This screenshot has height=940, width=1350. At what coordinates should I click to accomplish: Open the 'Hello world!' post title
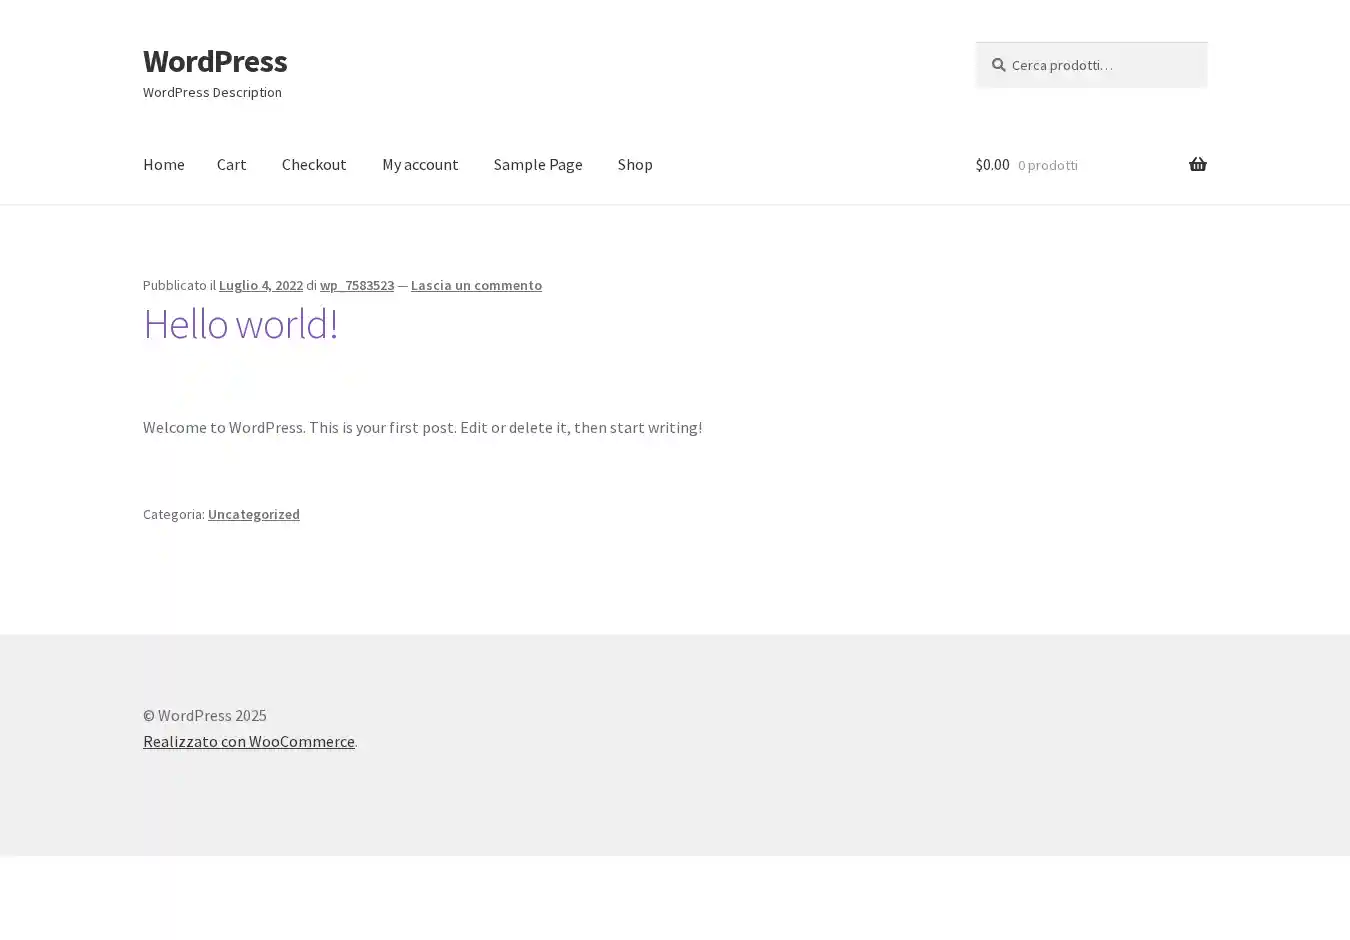point(240,323)
